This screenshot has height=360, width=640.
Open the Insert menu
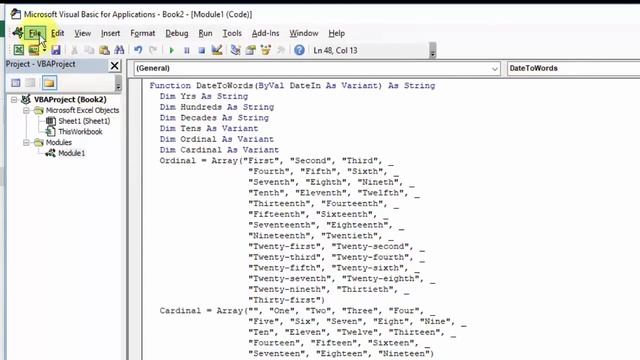coord(110,33)
